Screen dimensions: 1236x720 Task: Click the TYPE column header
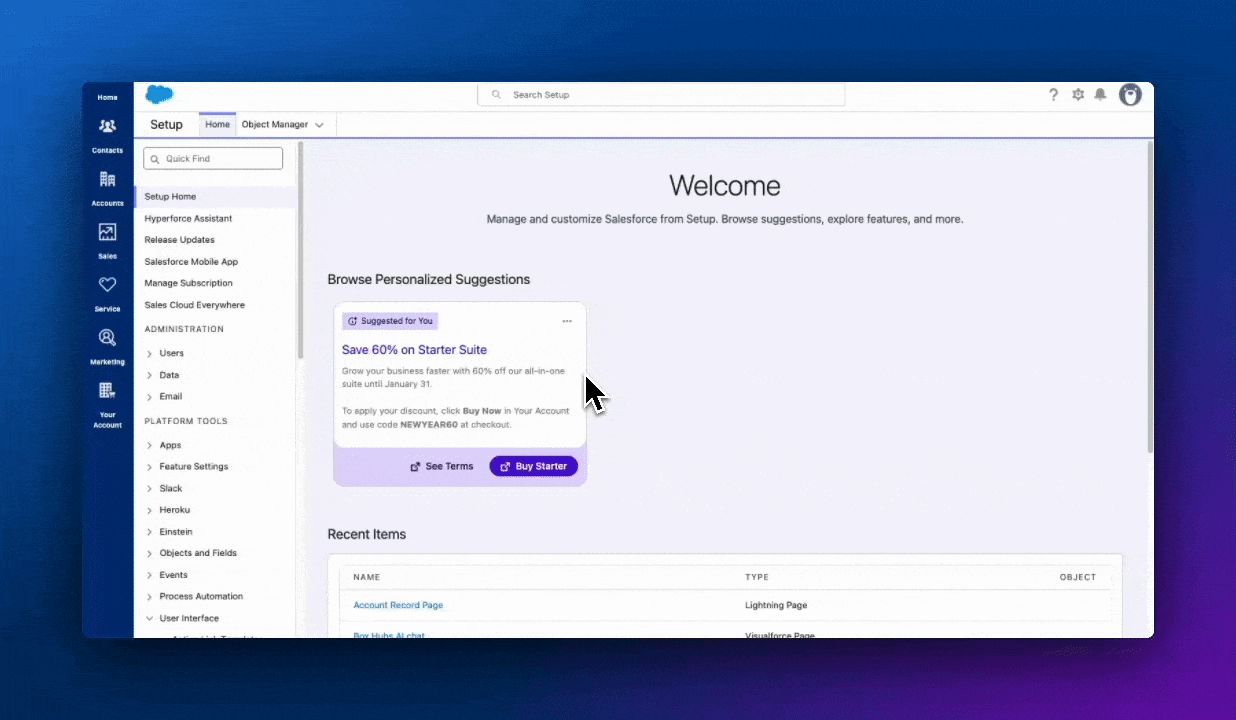pos(757,577)
